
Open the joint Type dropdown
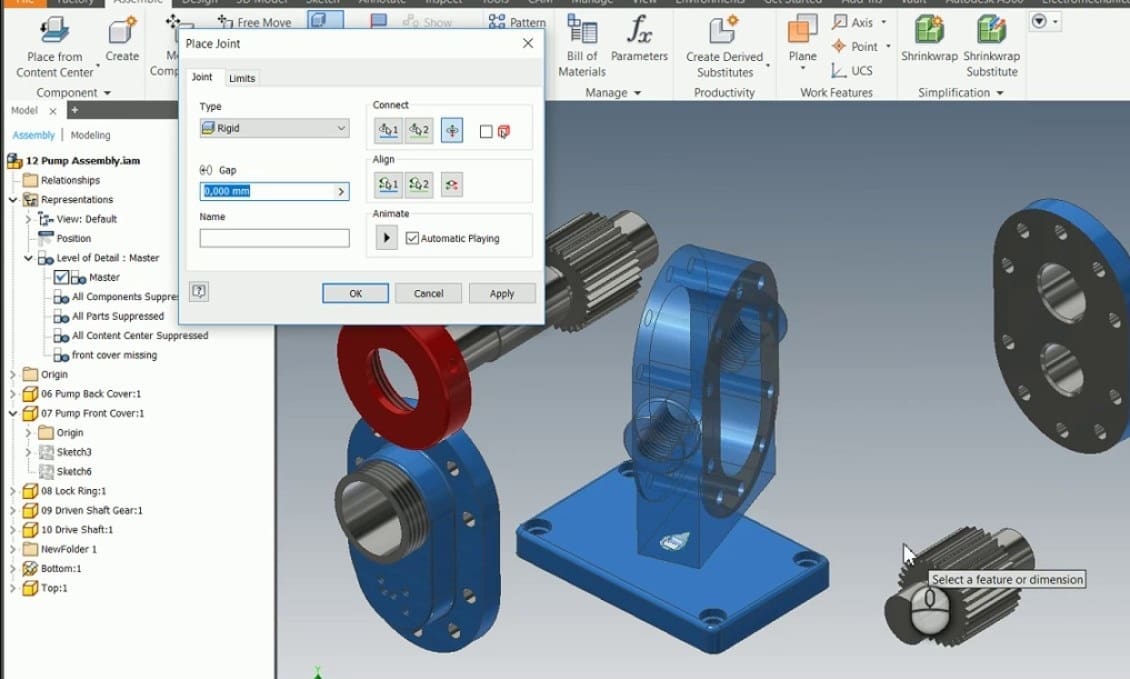[x=275, y=128]
